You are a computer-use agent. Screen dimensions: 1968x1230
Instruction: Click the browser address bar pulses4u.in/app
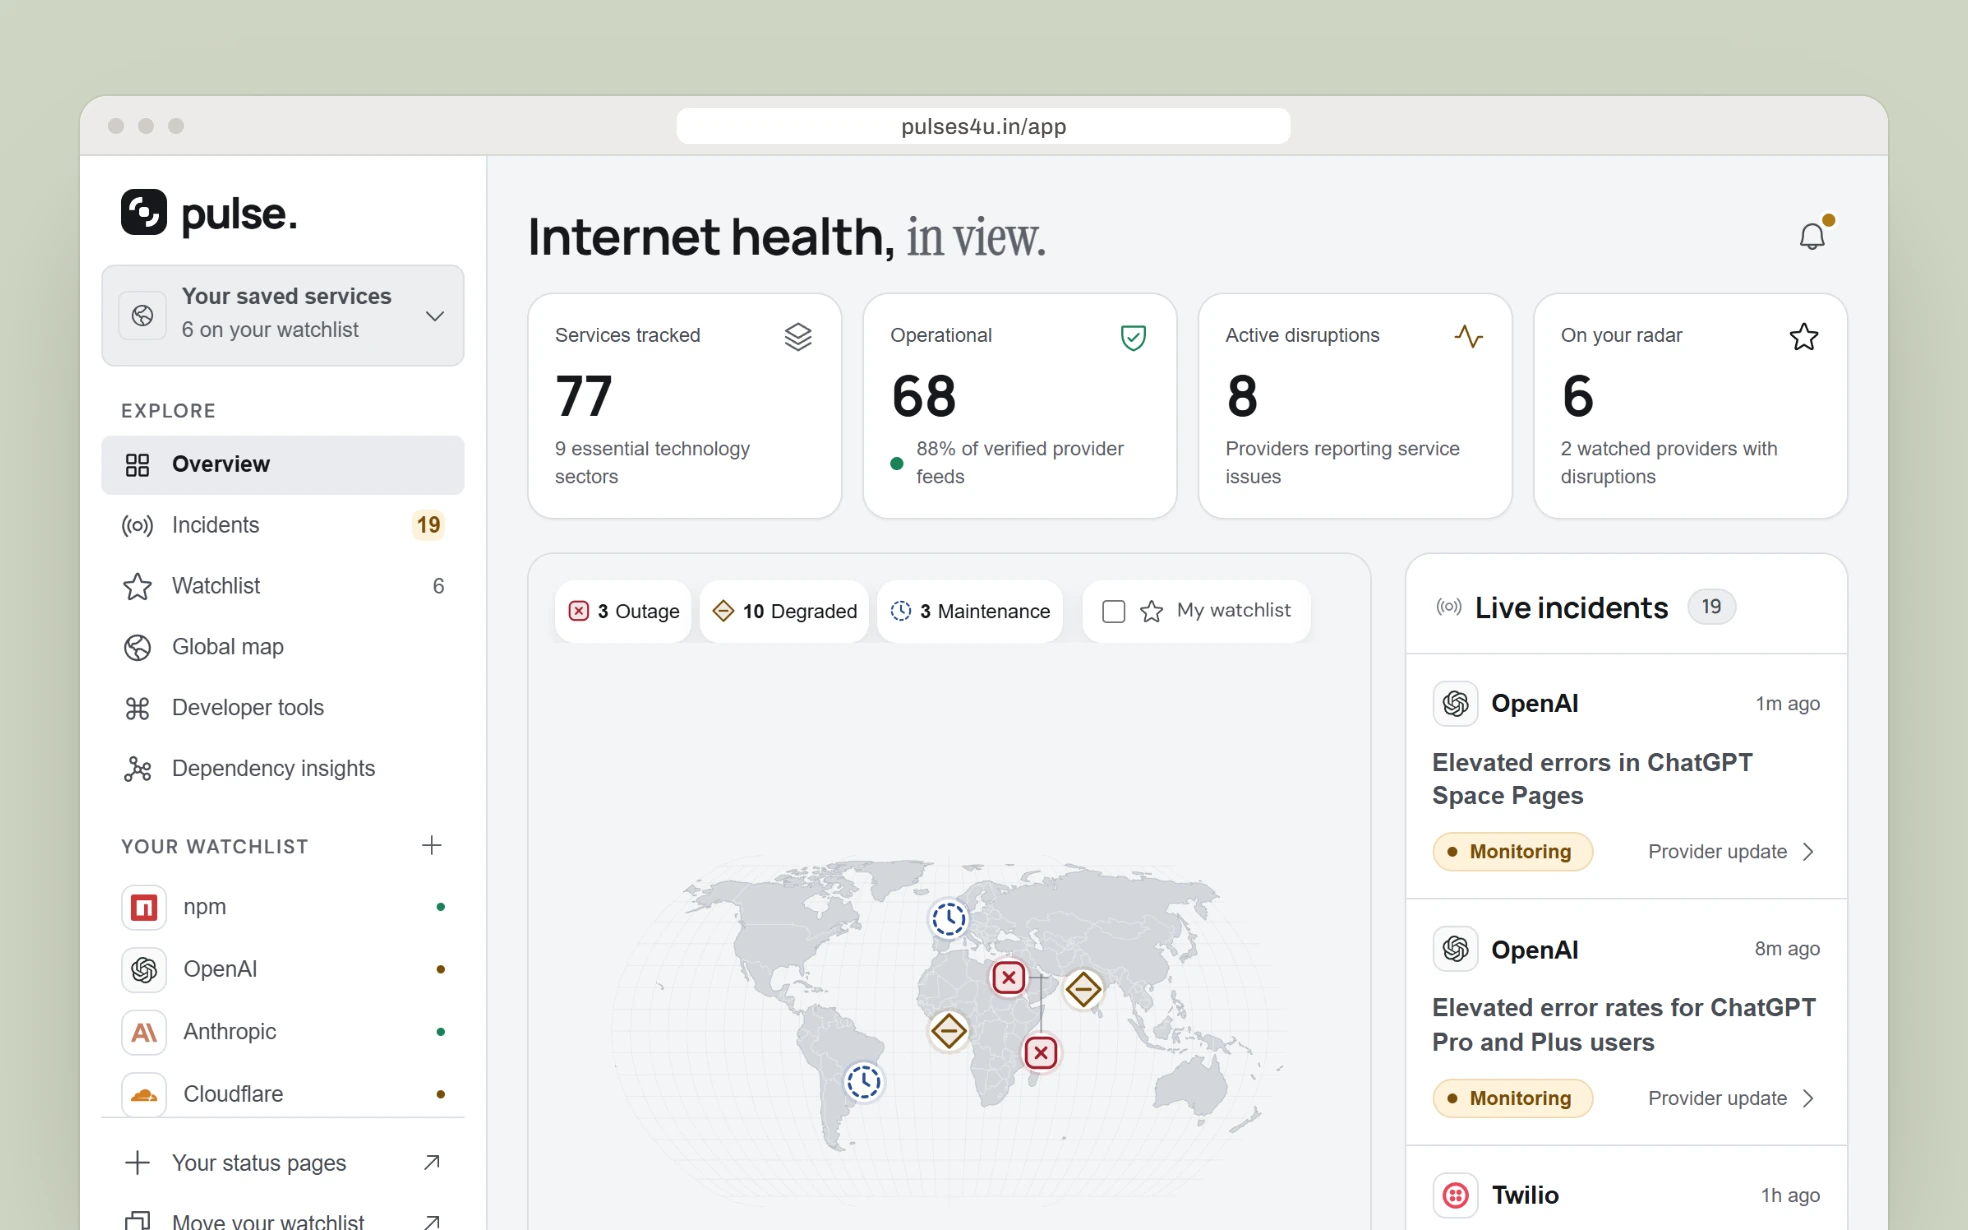(983, 126)
